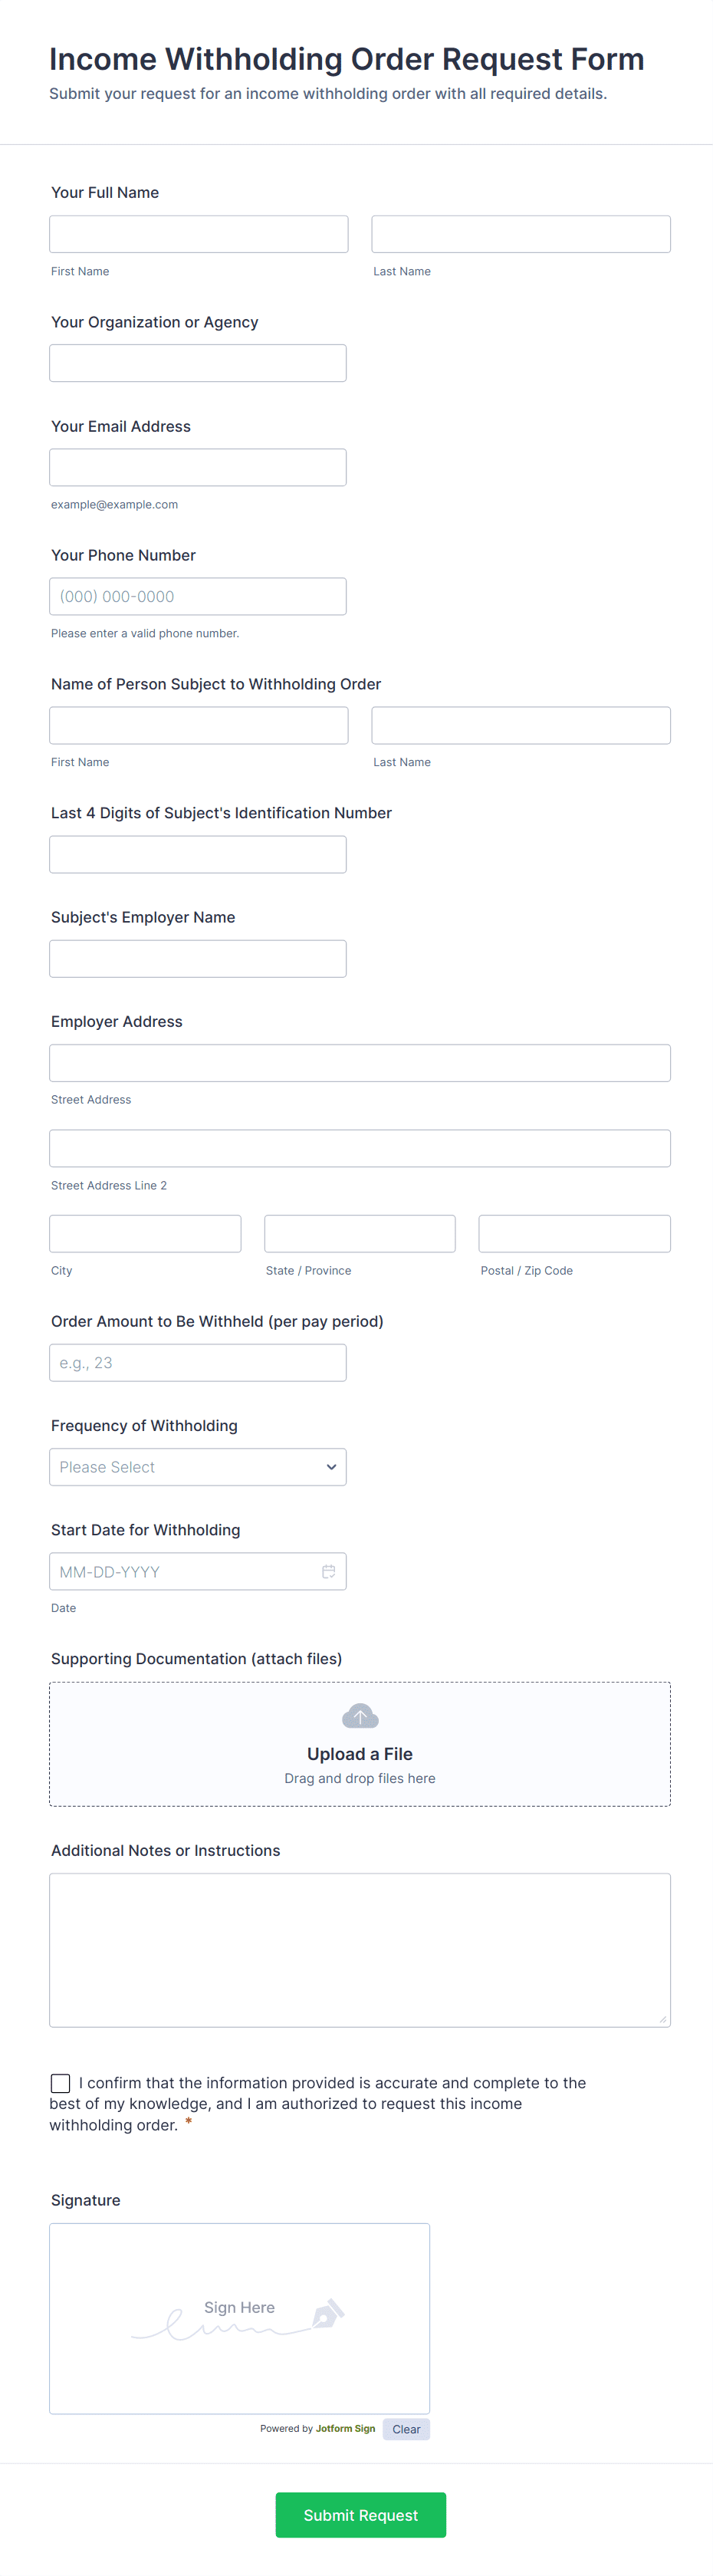
Task: Click the Email Address input
Action: (198, 467)
